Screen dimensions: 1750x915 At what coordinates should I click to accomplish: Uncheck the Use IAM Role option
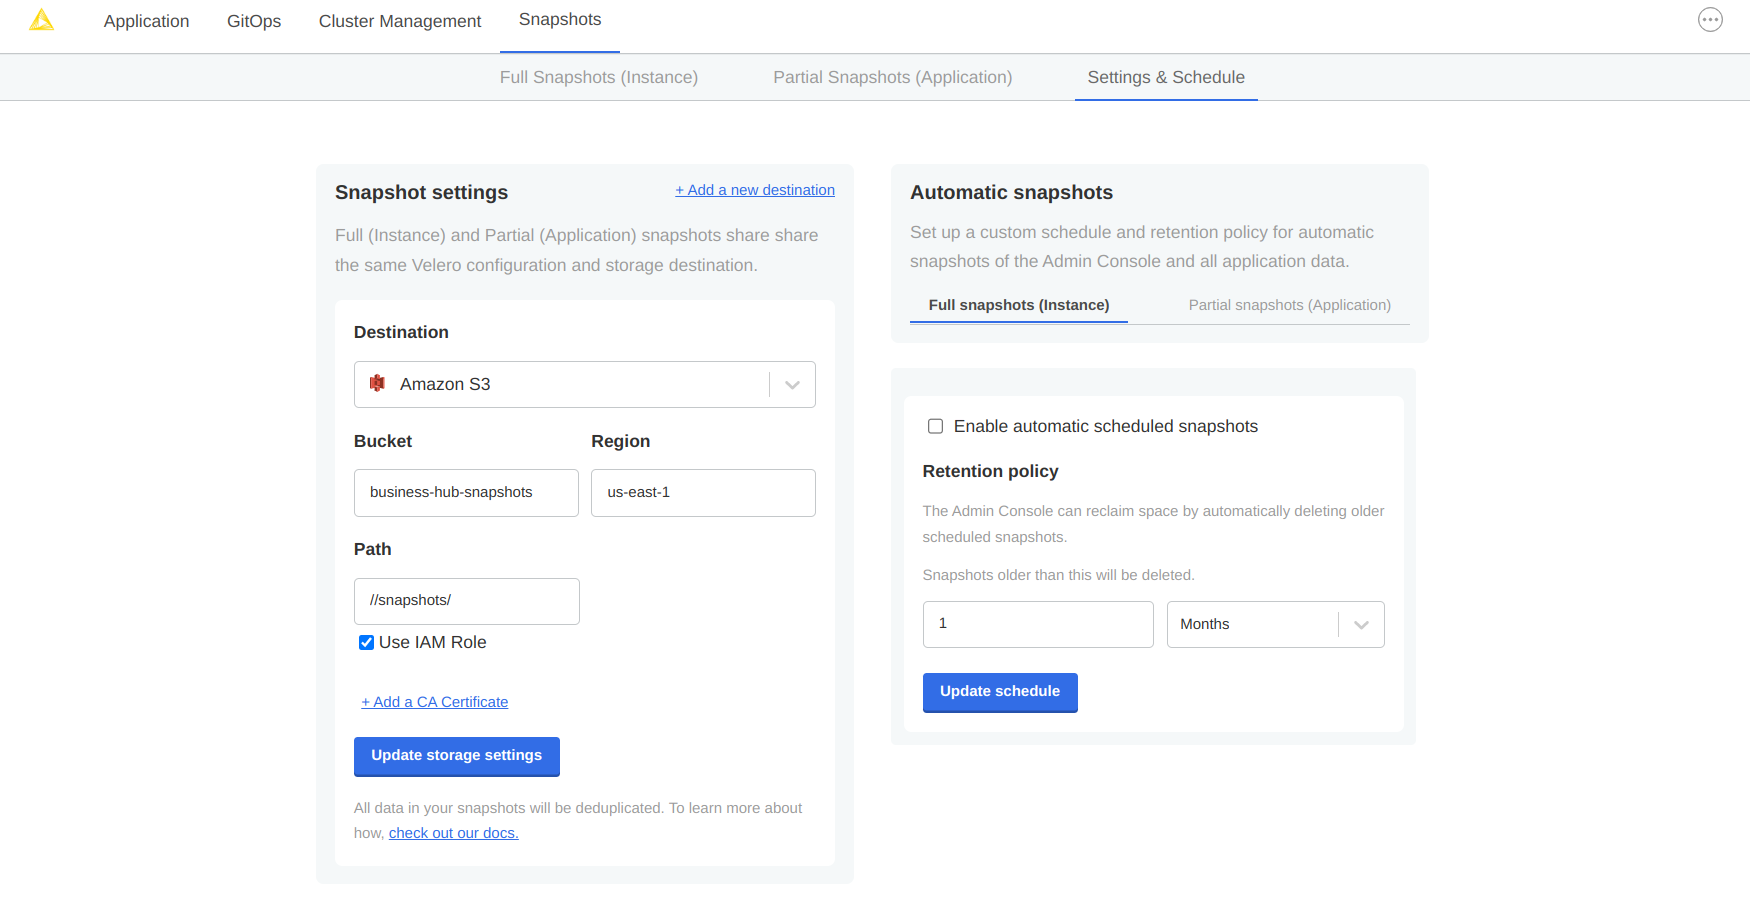366,642
